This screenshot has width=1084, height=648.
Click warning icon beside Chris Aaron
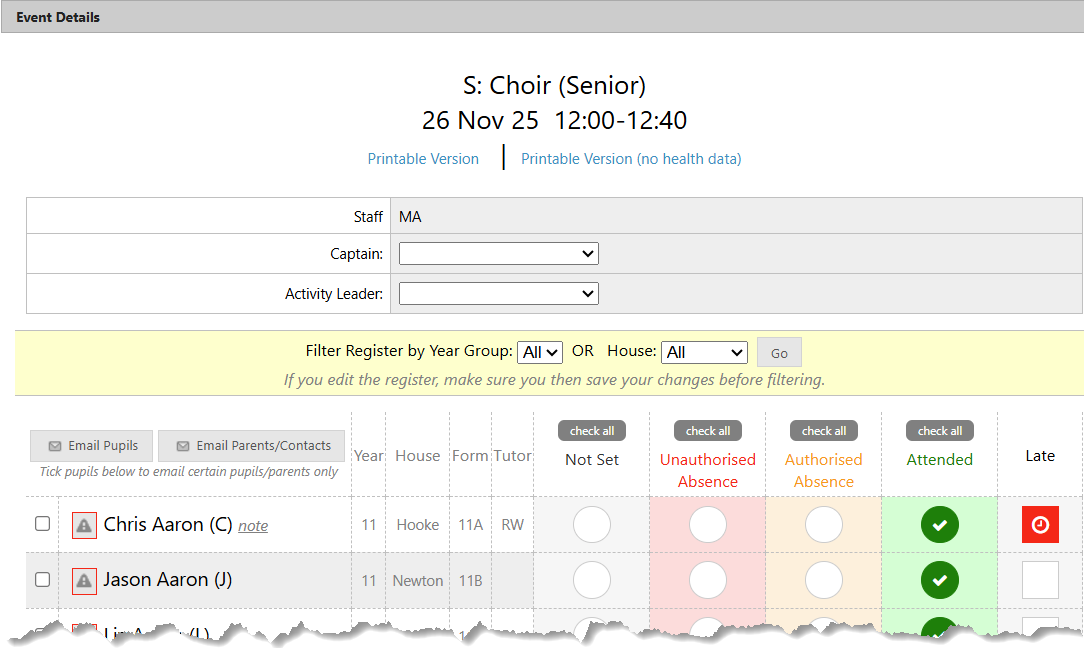[x=84, y=525]
